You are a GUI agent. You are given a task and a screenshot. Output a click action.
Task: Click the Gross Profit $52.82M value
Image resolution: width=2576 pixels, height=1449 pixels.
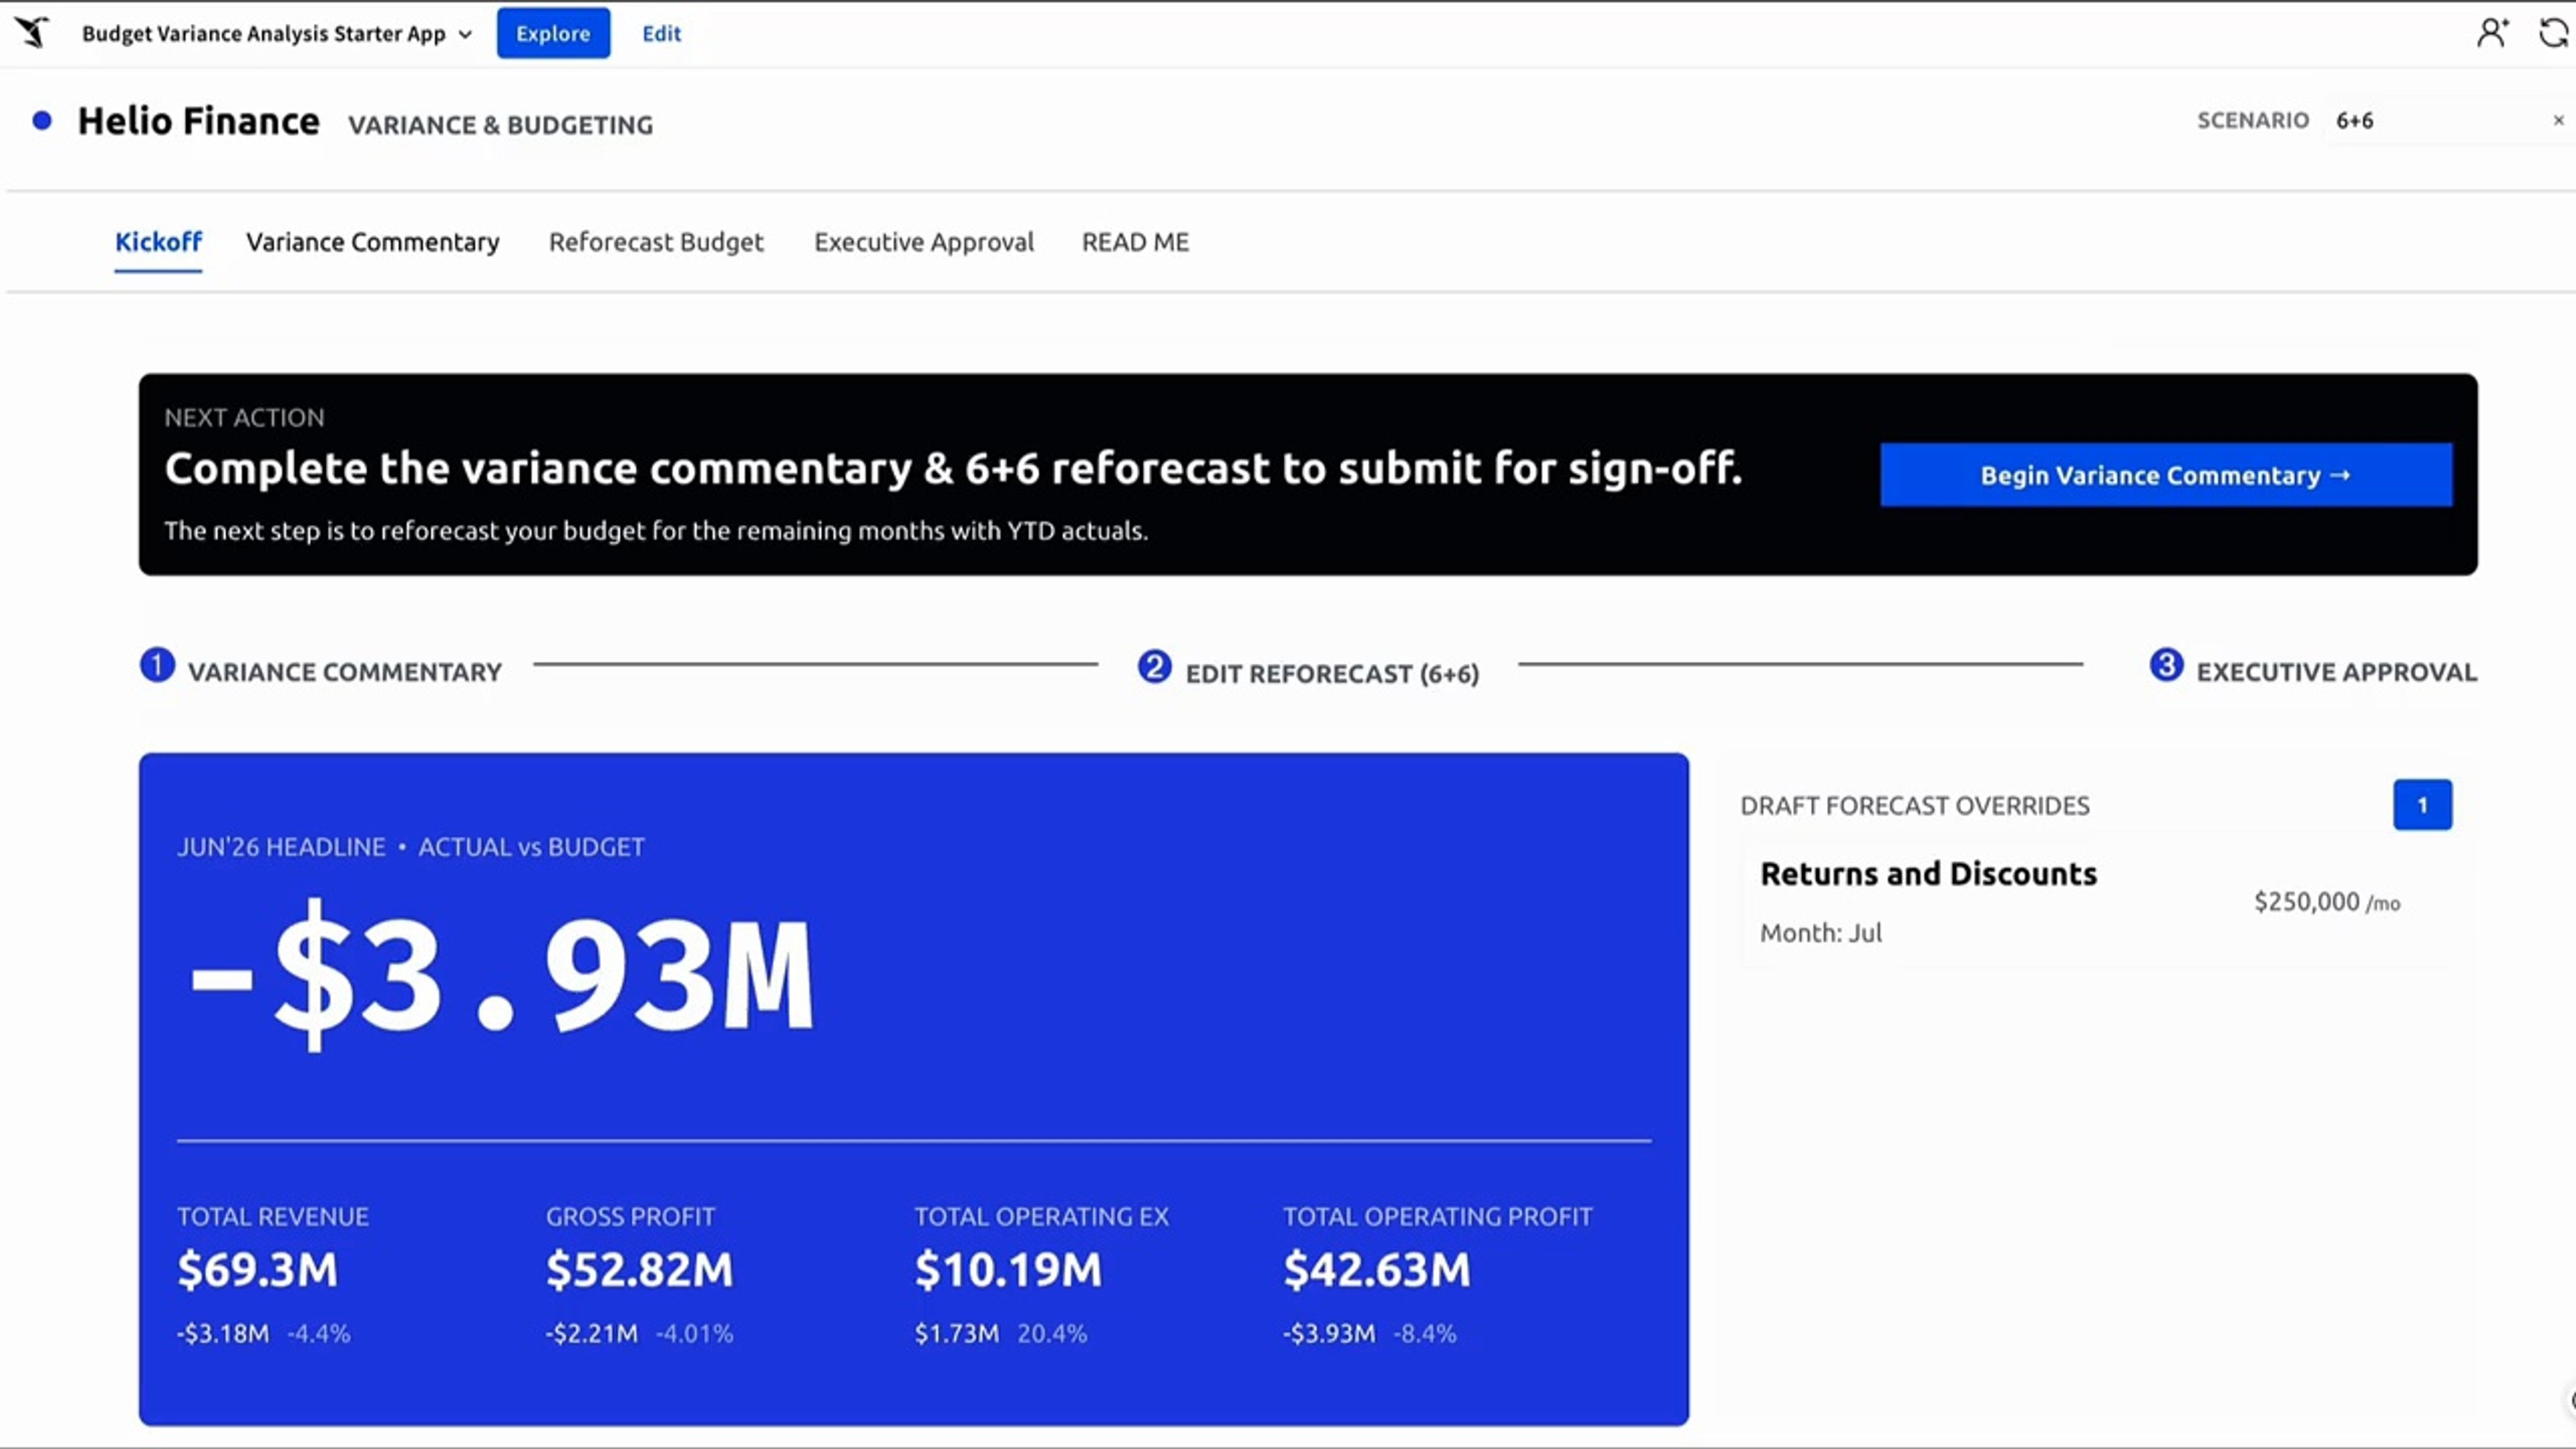640,1270
